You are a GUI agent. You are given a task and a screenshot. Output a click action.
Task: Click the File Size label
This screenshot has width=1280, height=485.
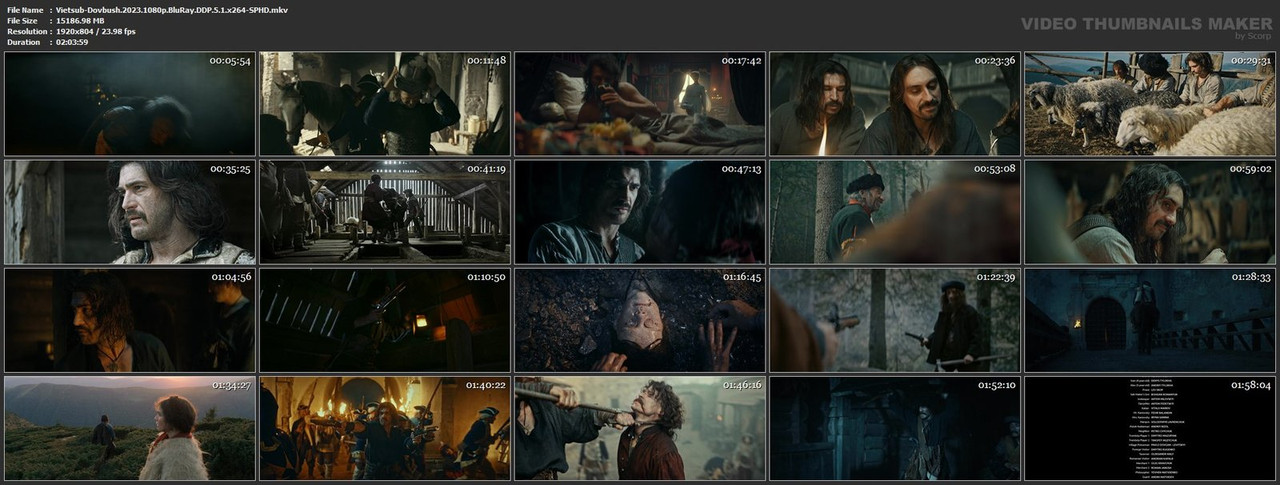coord(22,20)
